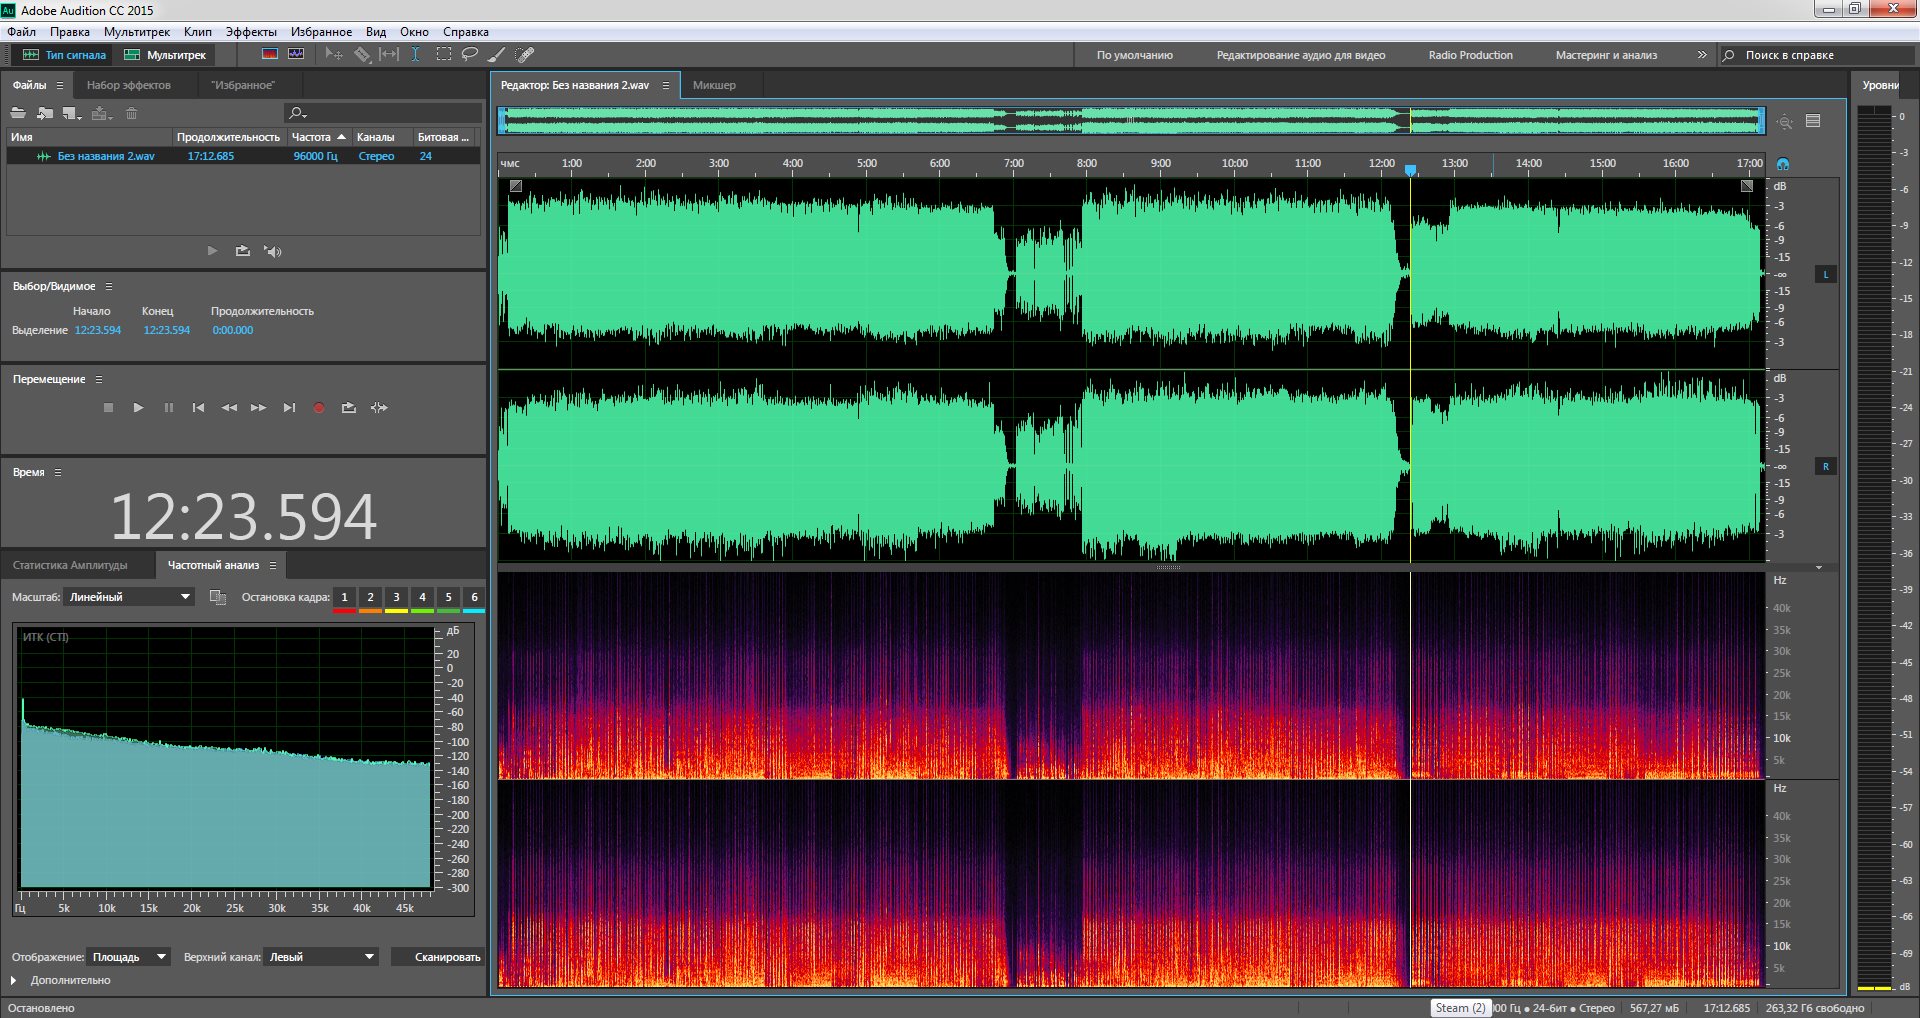
Task: Select the Time Selection tool
Action: click(415, 55)
